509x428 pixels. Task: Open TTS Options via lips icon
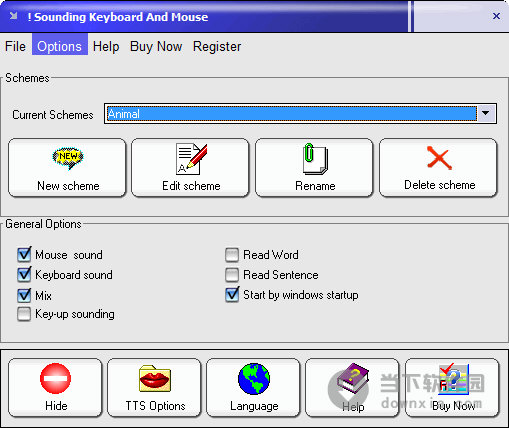coord(155,378)
